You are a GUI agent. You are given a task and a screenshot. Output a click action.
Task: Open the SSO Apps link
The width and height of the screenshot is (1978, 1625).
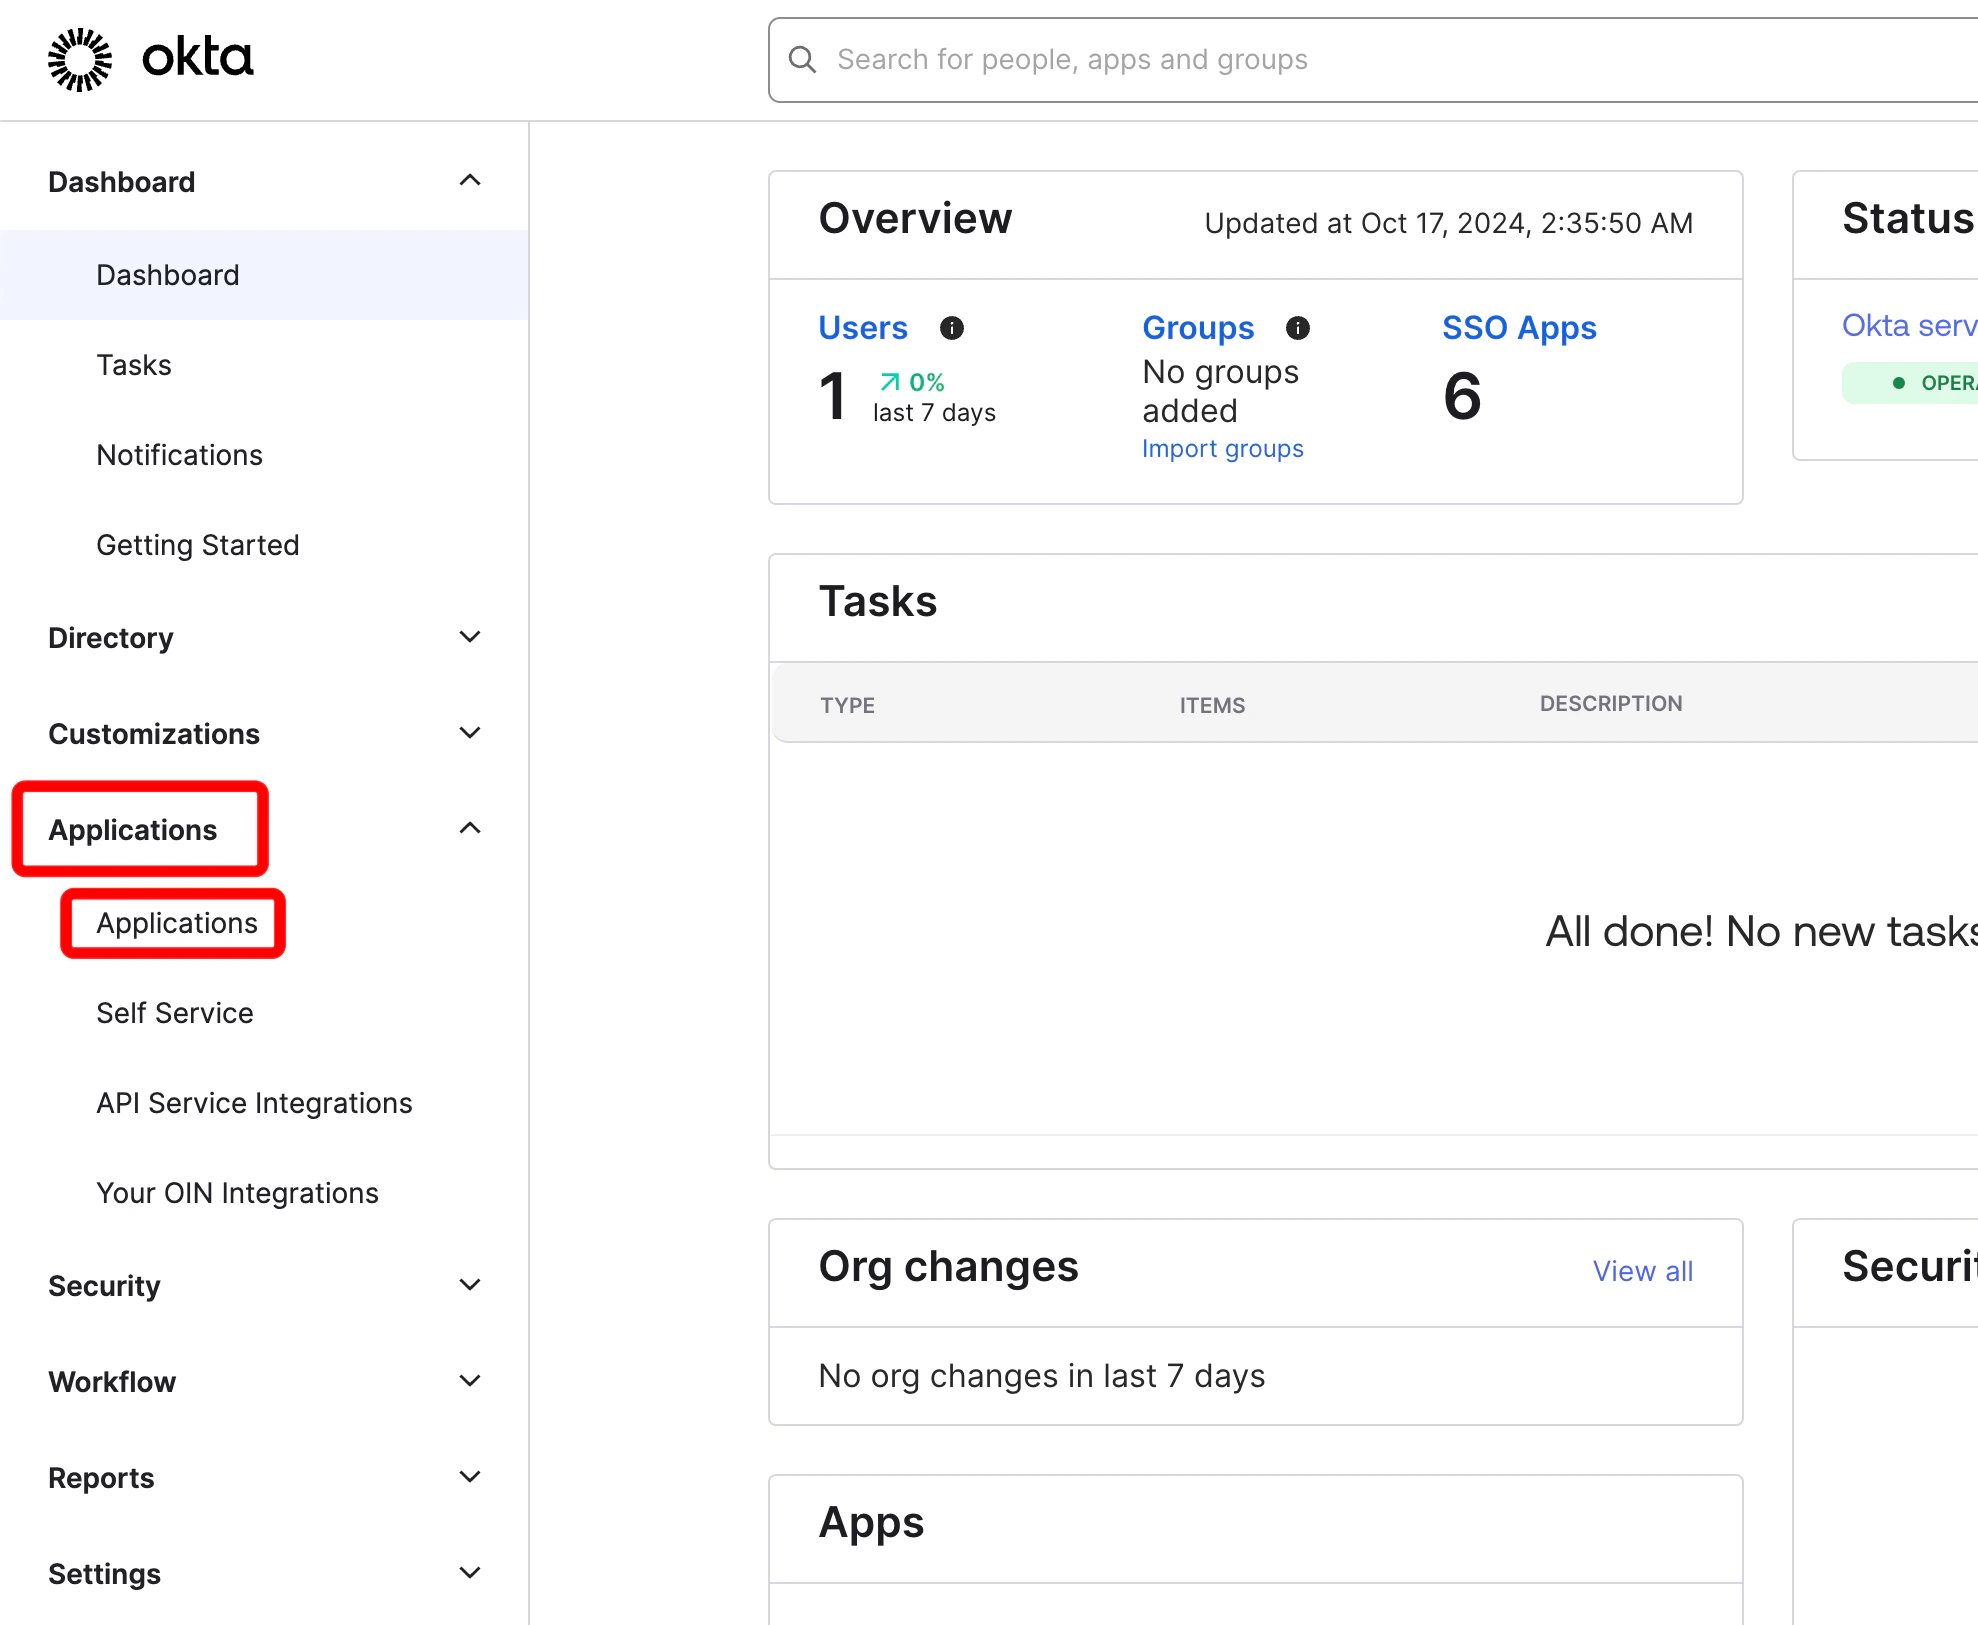(1519, 327)
